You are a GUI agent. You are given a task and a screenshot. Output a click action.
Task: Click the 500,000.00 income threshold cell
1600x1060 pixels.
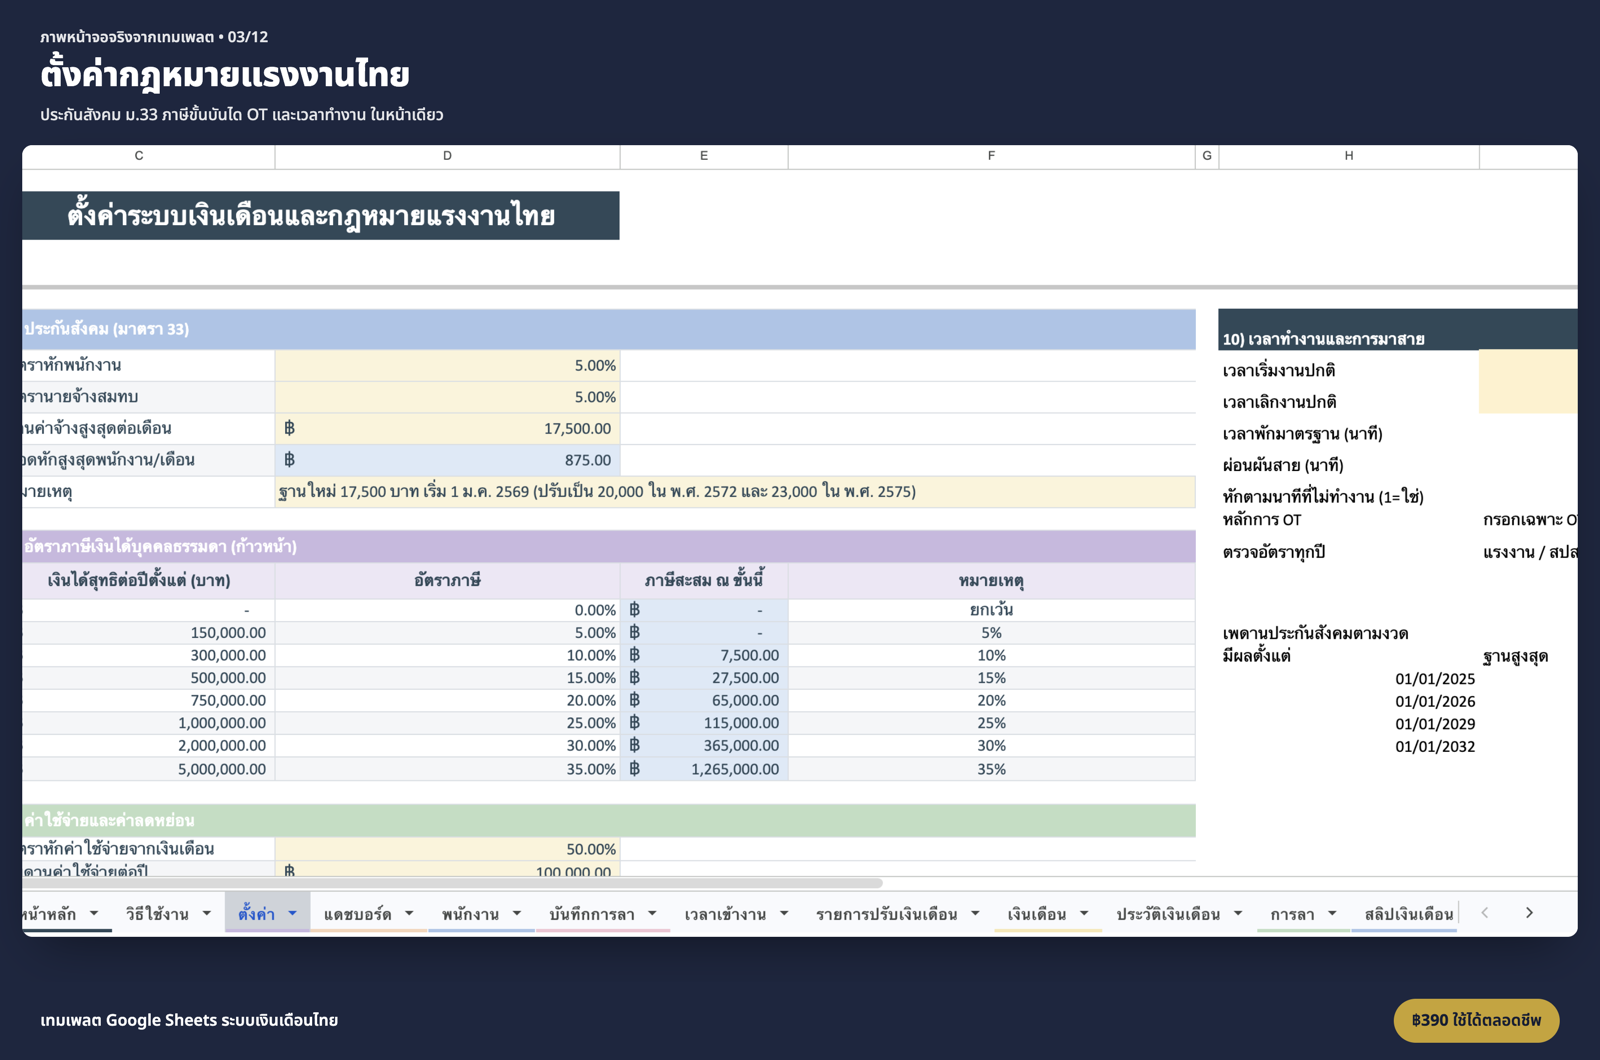coord(148,678)
